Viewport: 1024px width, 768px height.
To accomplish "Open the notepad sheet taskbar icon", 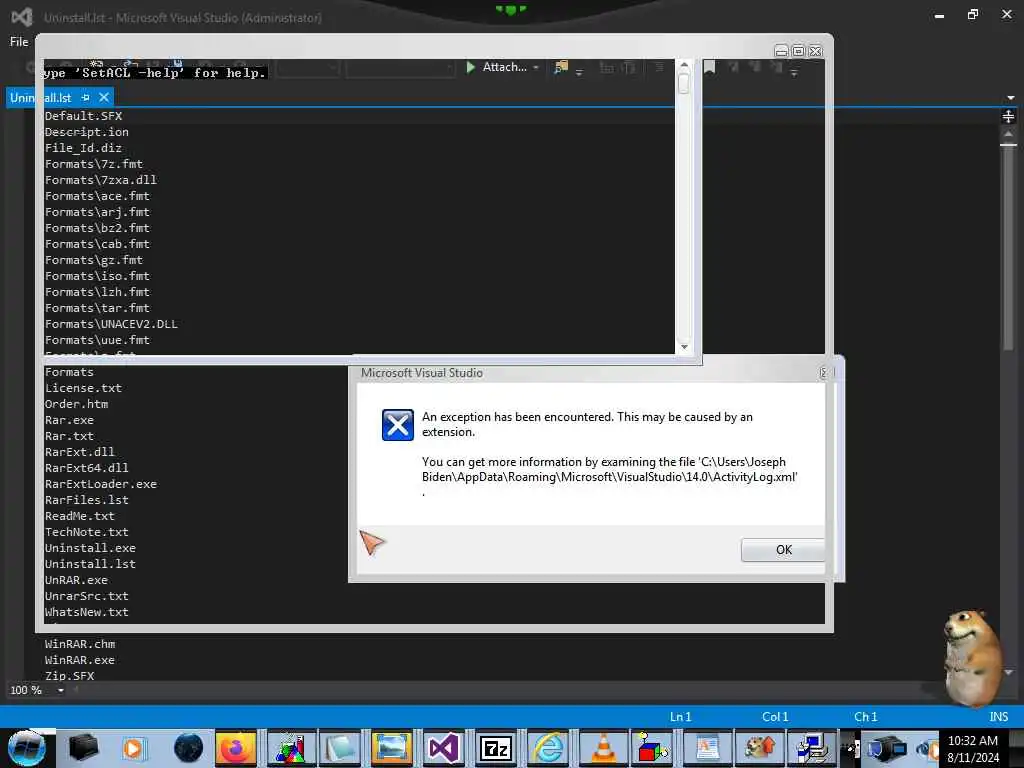I will coord(340,748).
